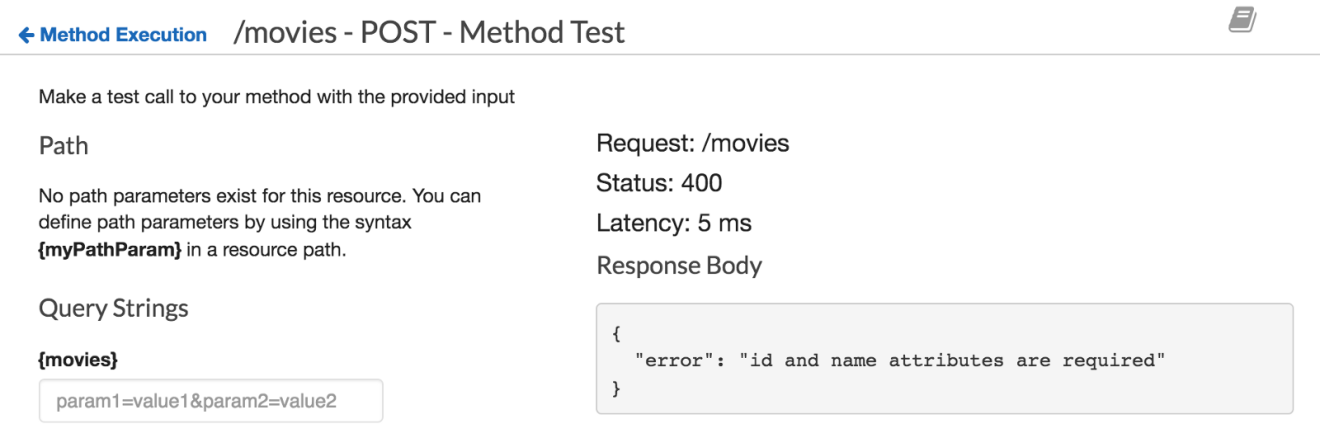Click the page title /movies - POST - Method Test
Screen dimensions: 1320x424
click(429, 33)
